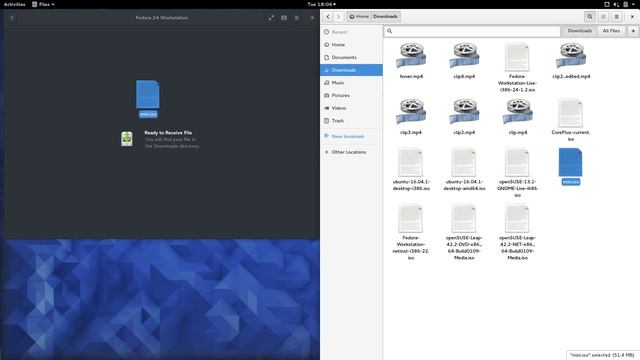This screenshot has width=640, height=360.
Task: Select openSUSE-Leap-42.2-DVD iso file
Action: pyautogui.click(x=464, y=232)
